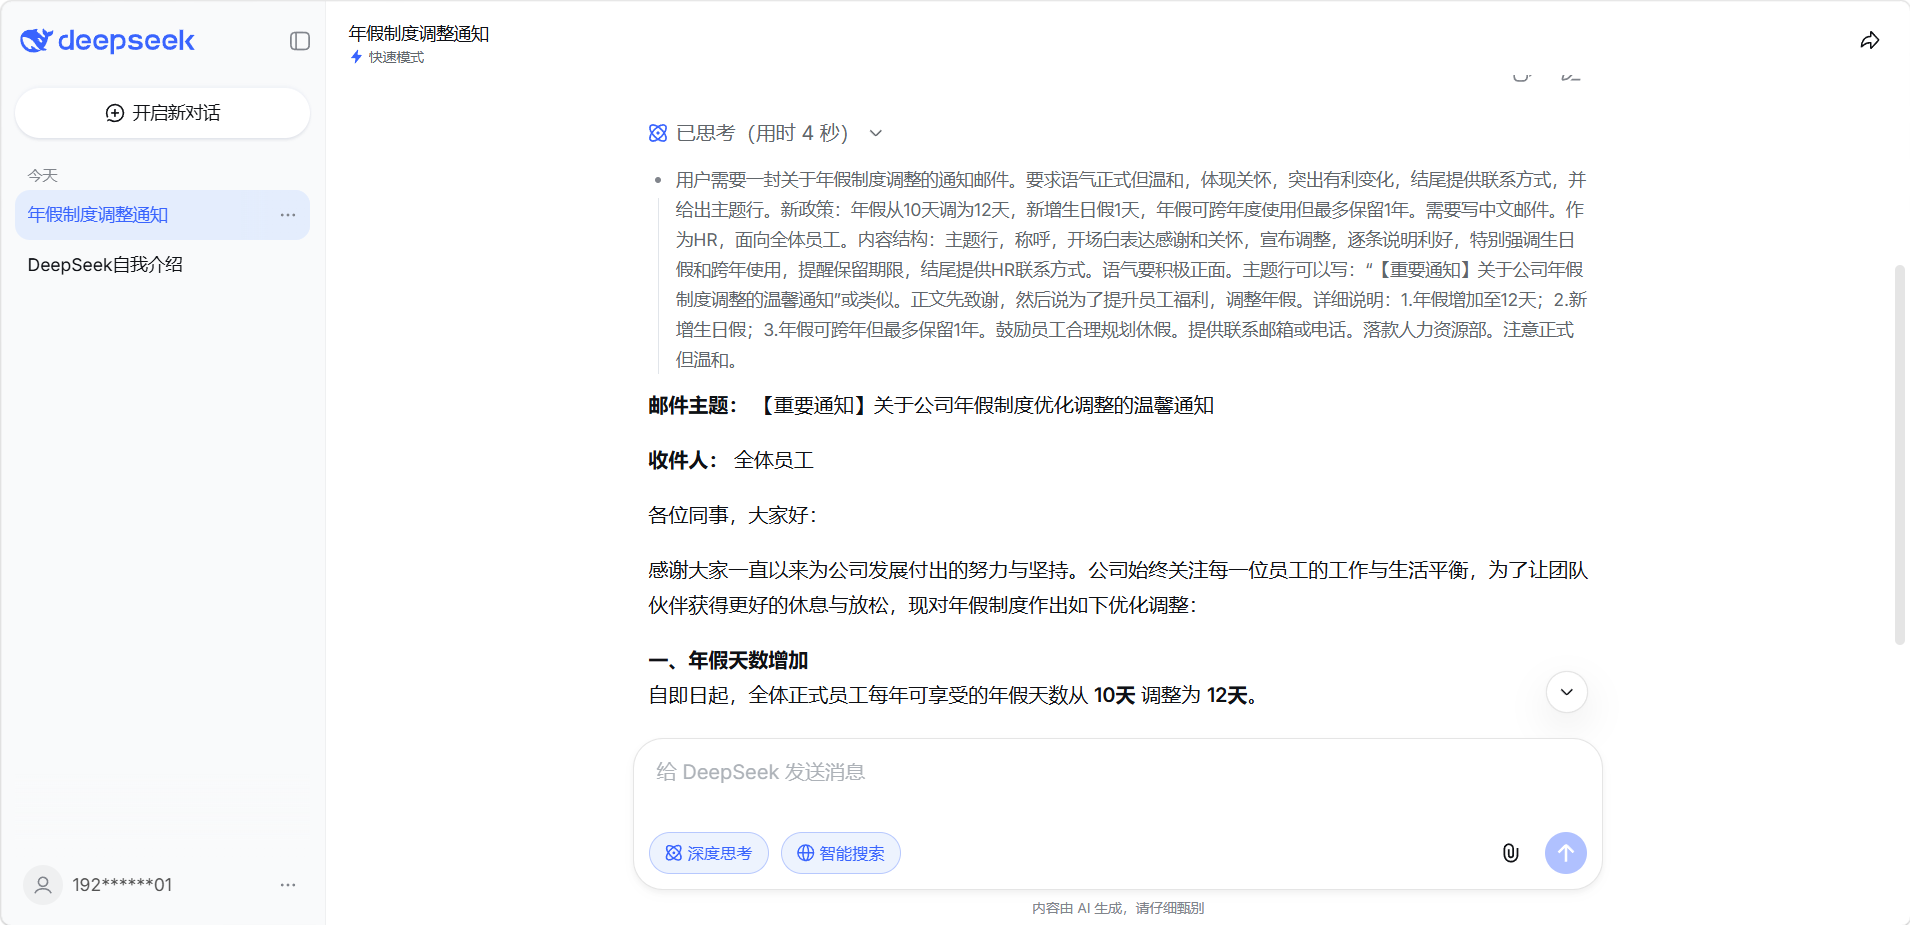Click the 已思考 (用时 4 秒) label
Viewport: 1910px width, 925px height.
tap(761, 133)
